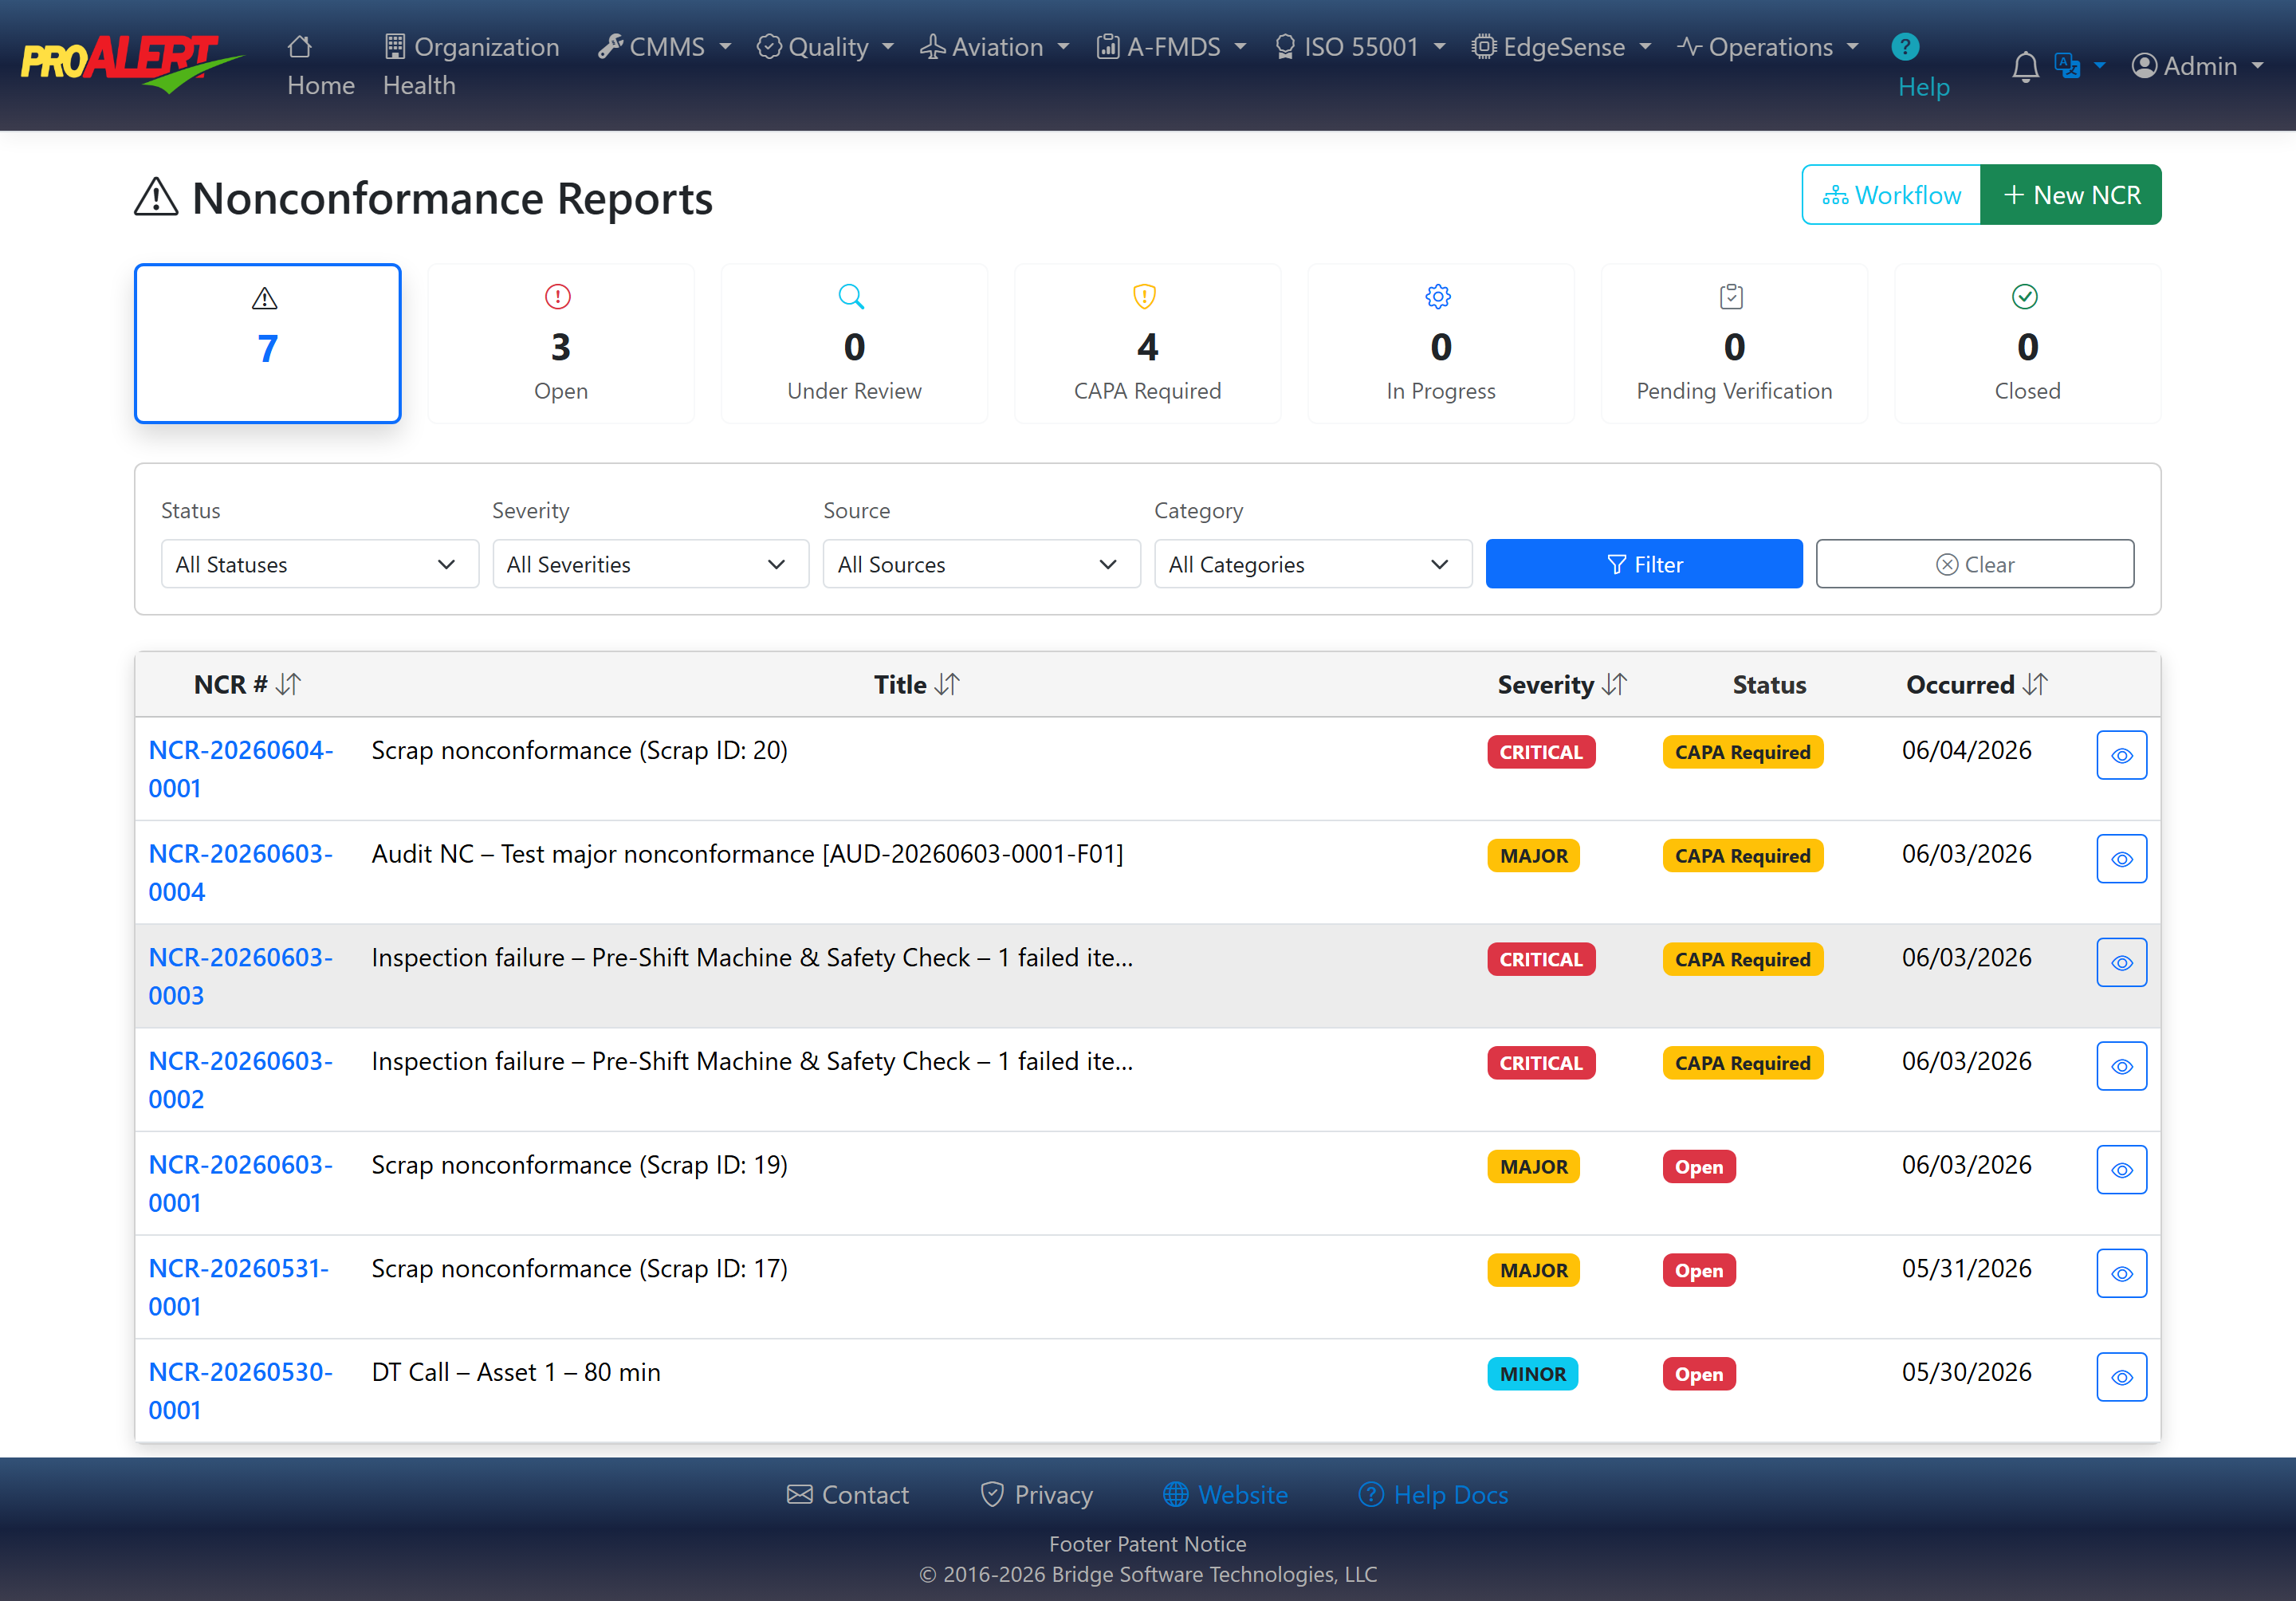Viewport: 2296px width, 1601px height.
Task: Filter by the Open status card
Action: 560,343
